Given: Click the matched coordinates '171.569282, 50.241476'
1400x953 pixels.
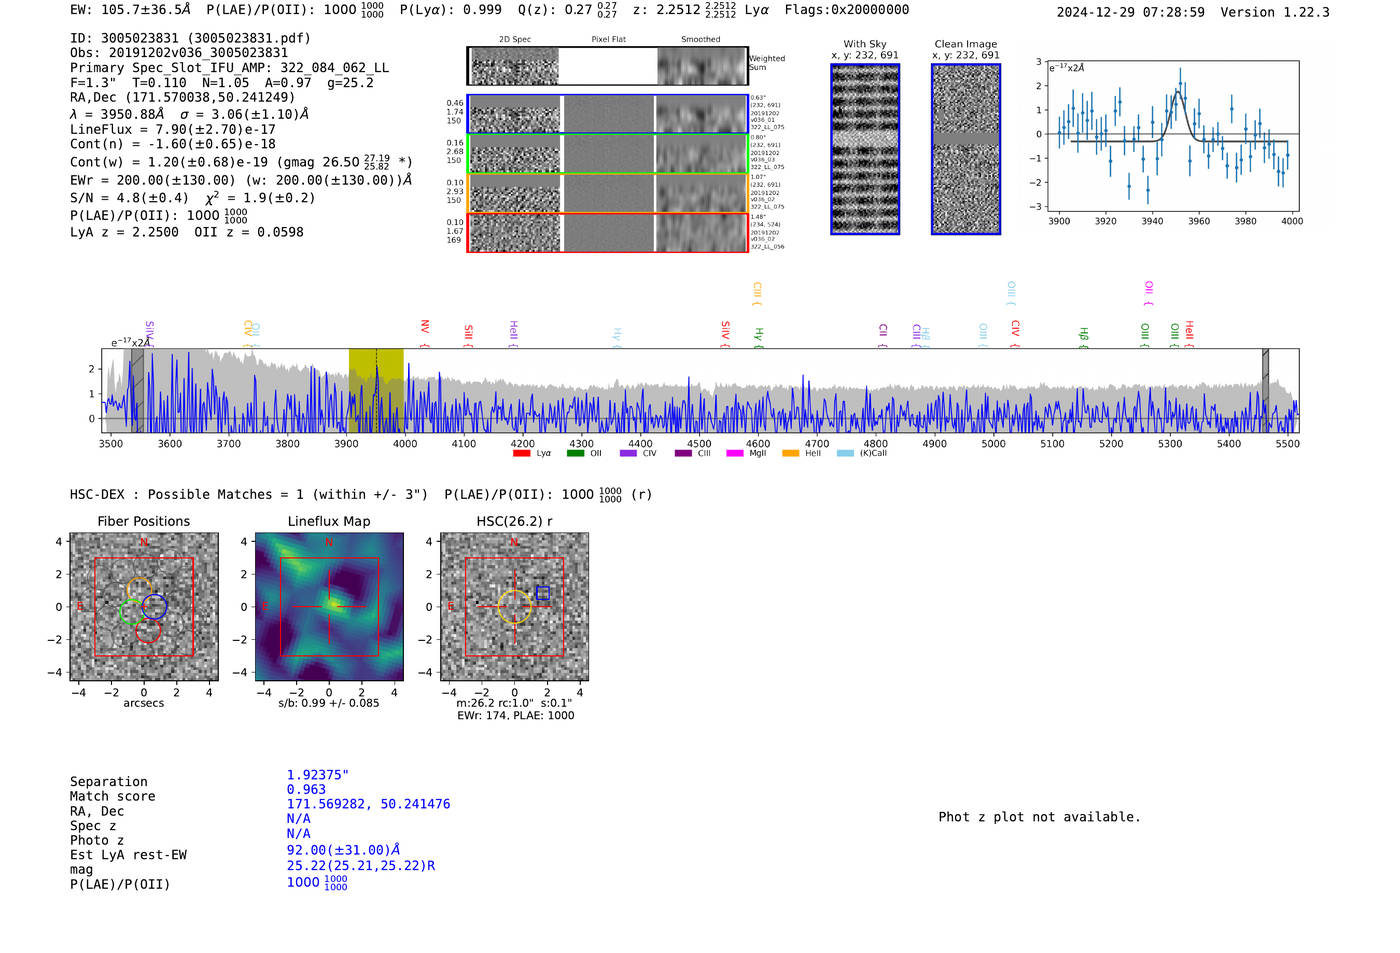Looking at the screenshot, I should pos(369,804).
